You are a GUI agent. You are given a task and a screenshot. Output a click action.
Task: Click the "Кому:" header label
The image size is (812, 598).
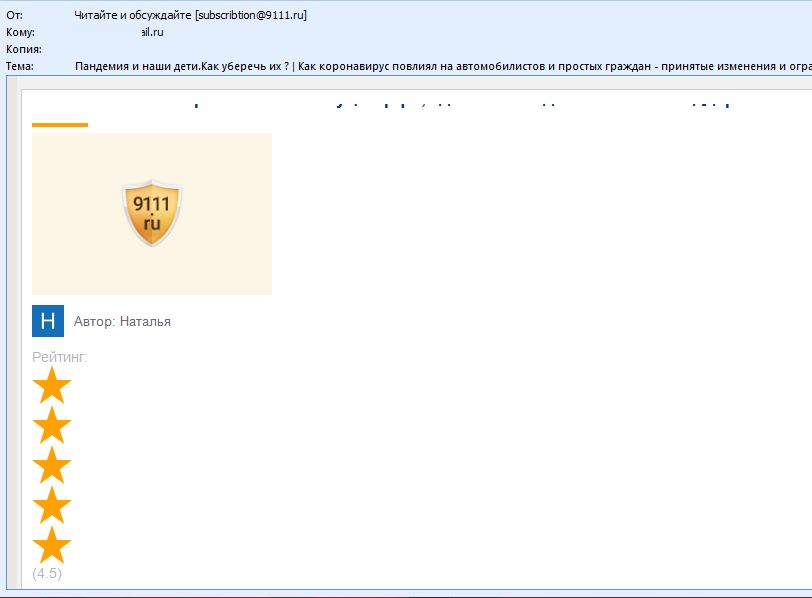20,32
